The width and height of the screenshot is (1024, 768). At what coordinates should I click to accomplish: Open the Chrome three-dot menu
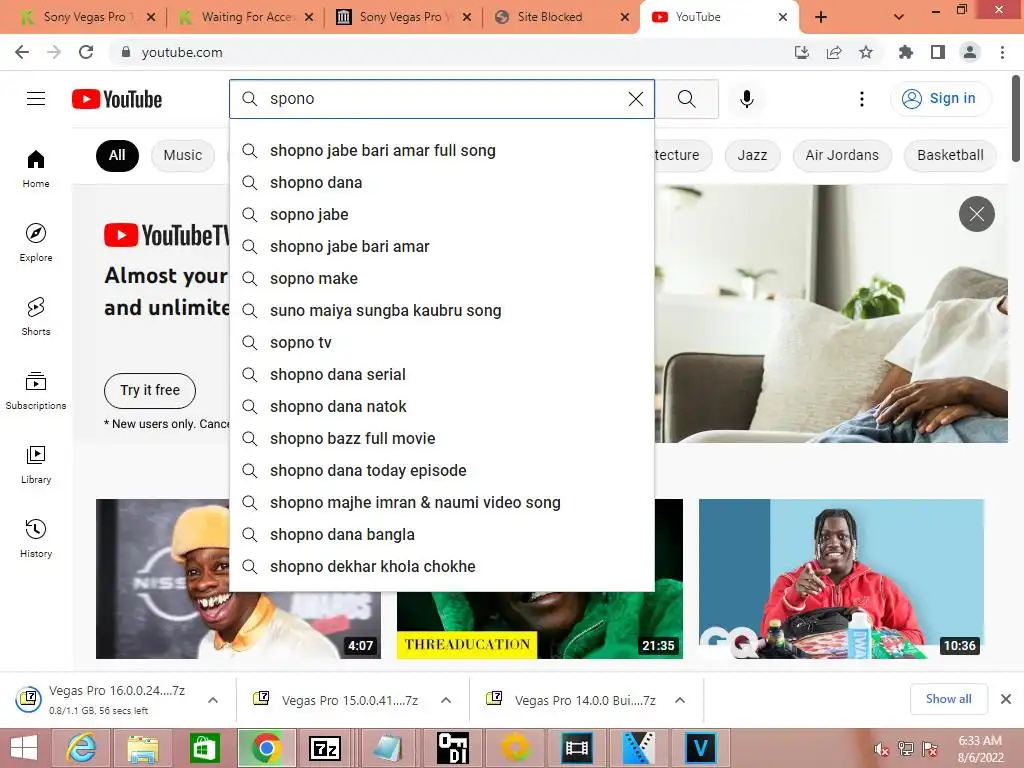coord(1002,52)
